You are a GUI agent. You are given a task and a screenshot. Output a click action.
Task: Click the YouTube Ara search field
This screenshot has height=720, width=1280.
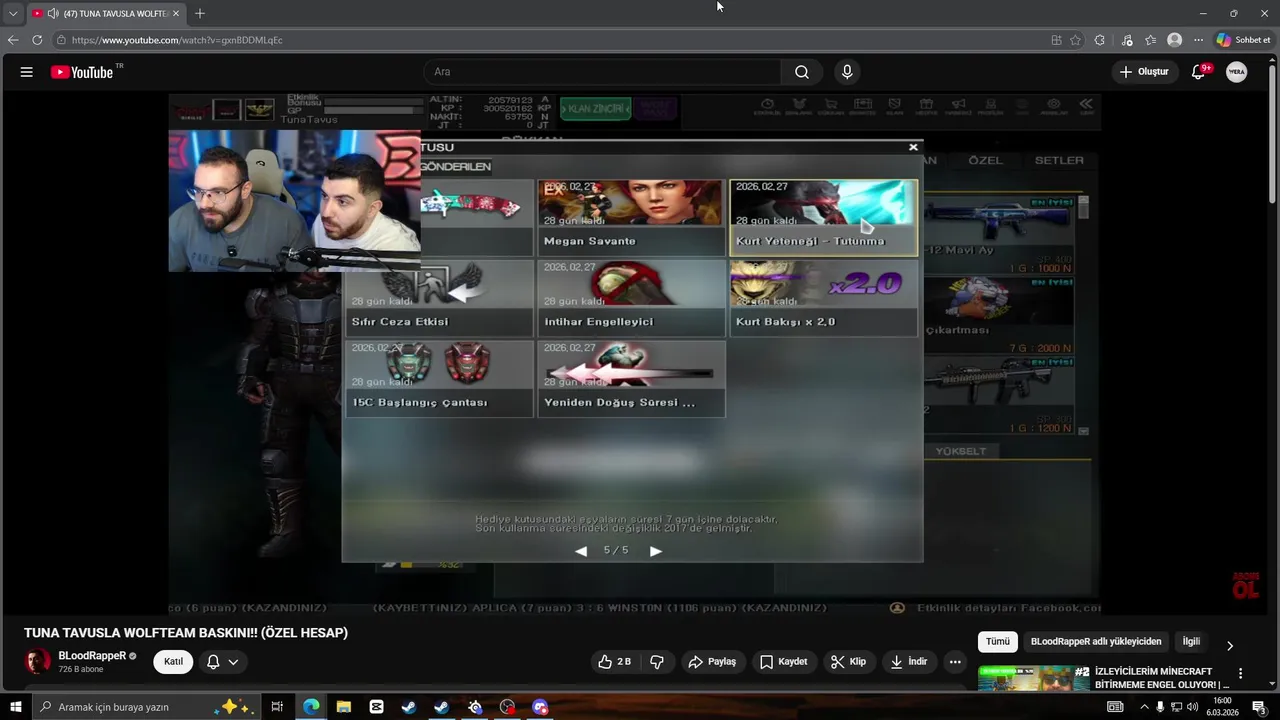(602, 72)
